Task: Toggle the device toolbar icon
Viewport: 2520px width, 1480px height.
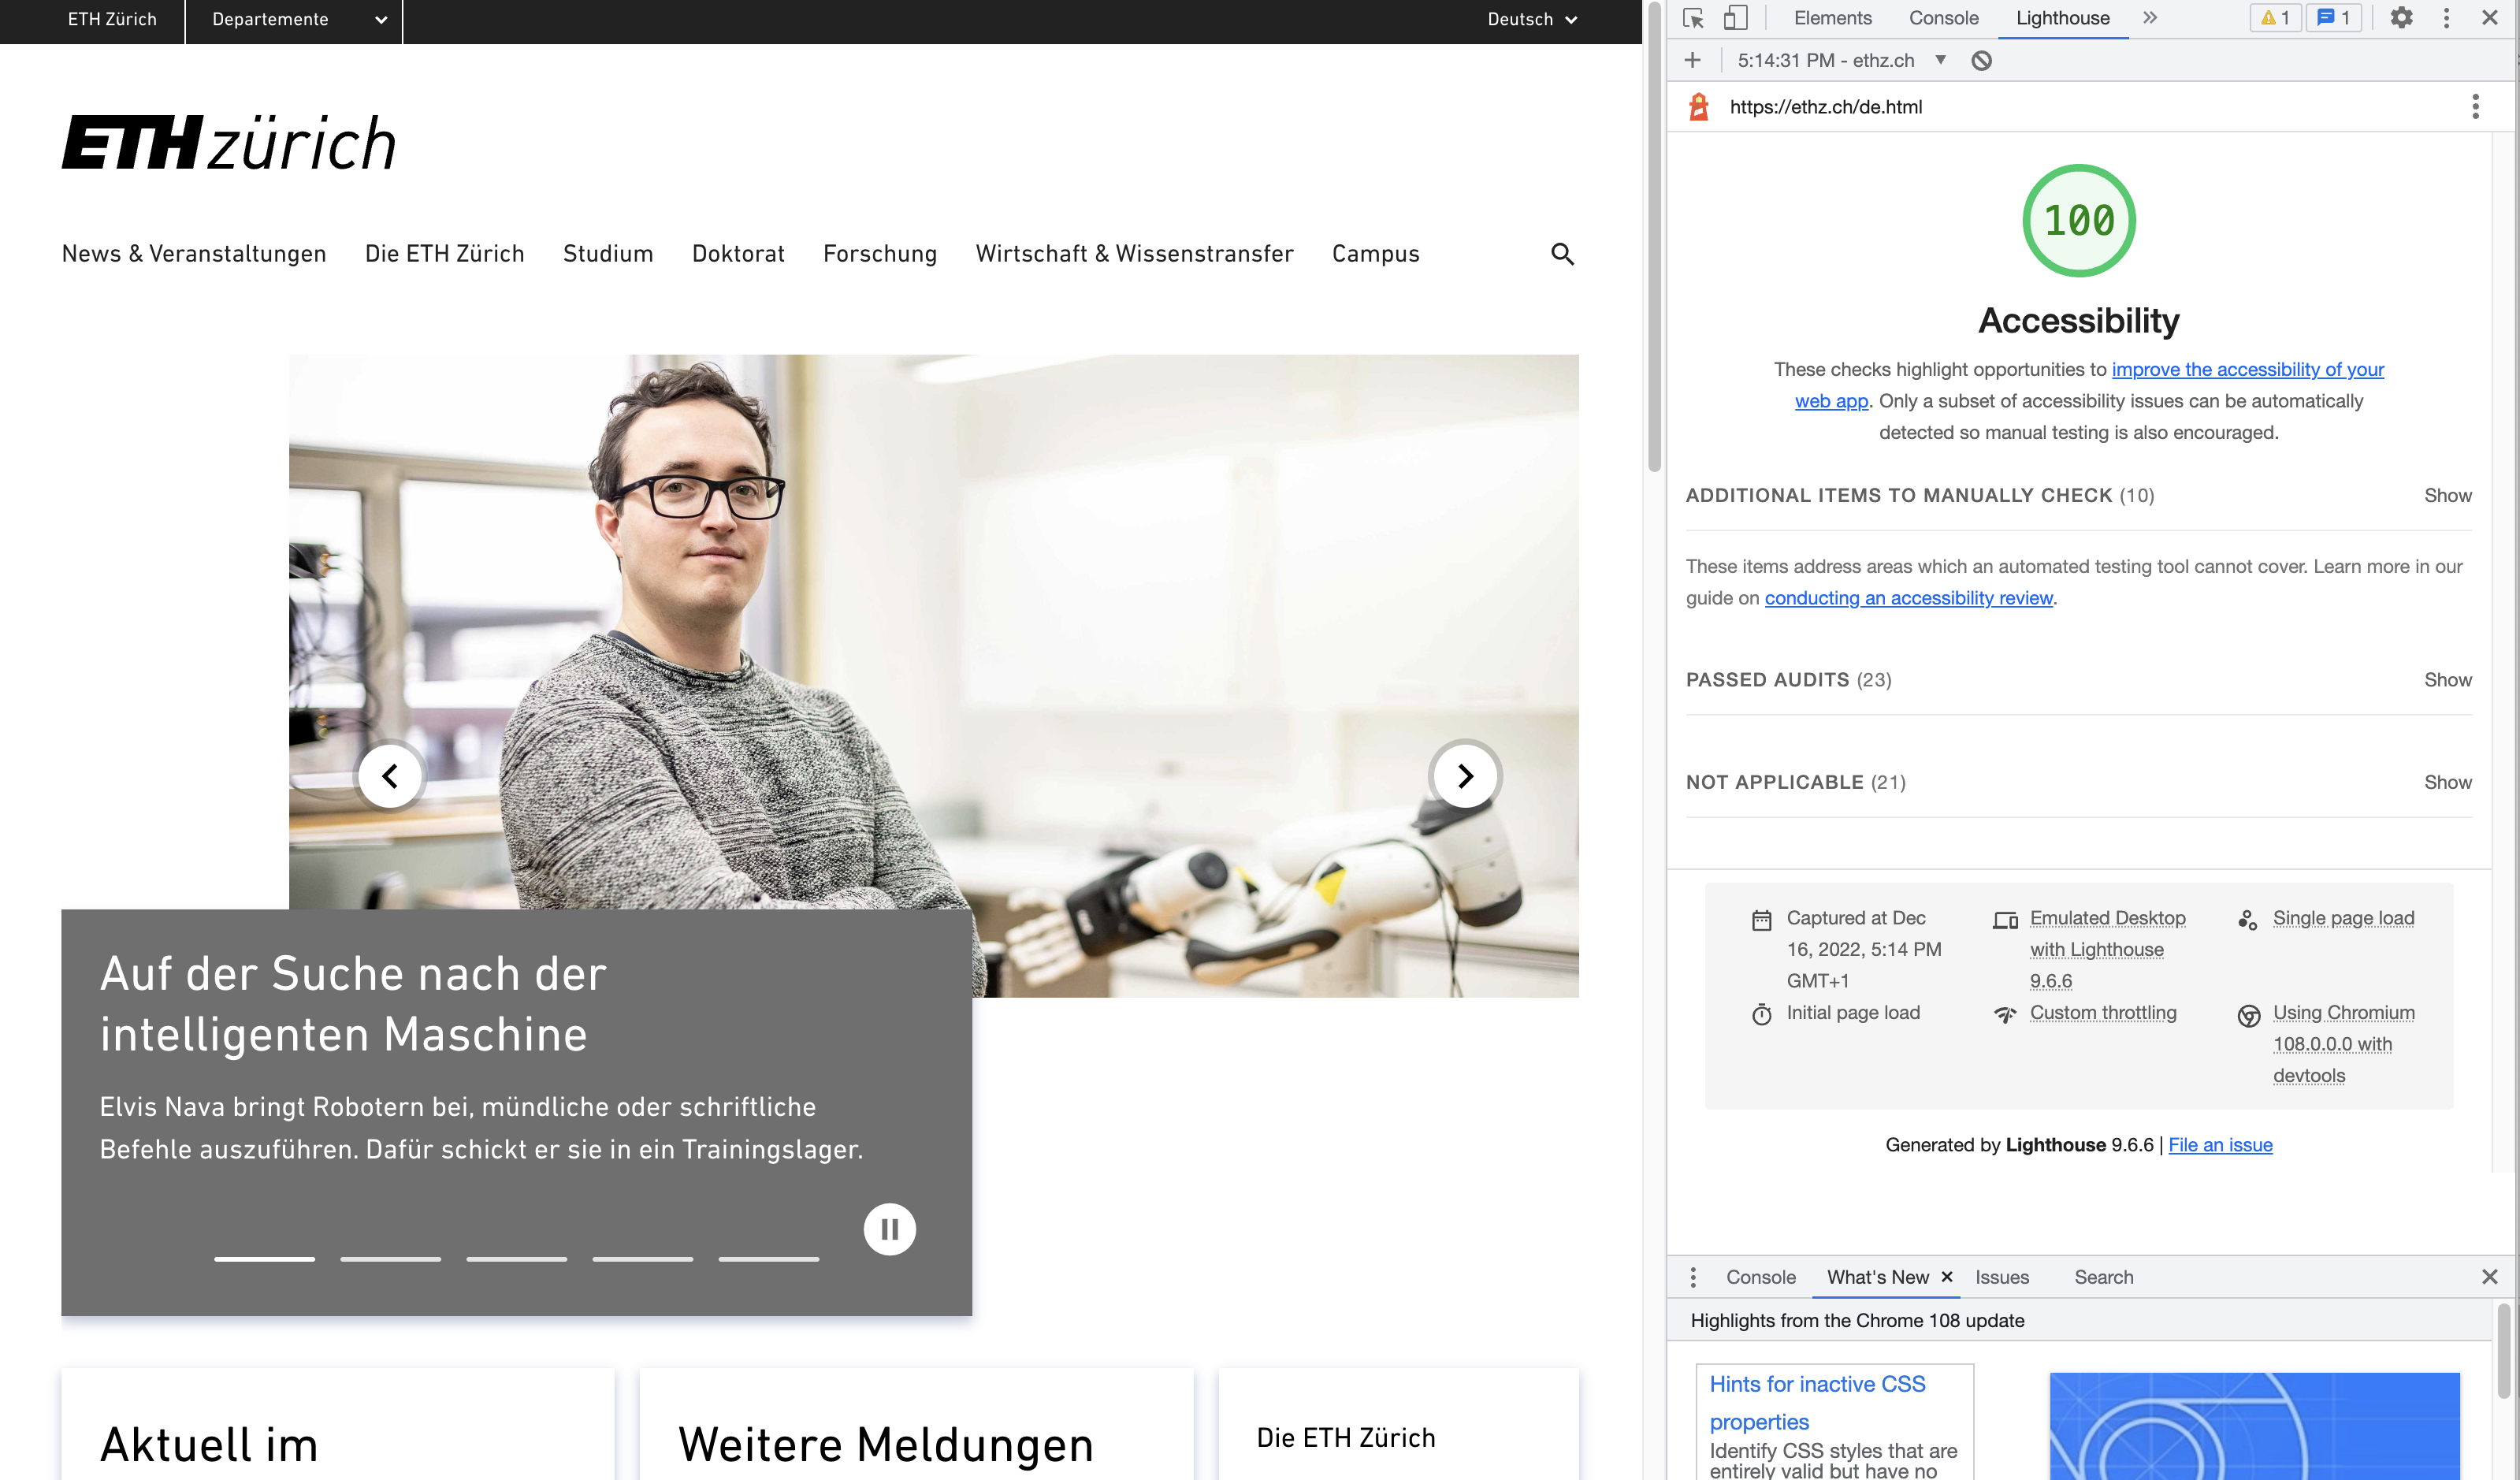Action: coord(1735,18)
